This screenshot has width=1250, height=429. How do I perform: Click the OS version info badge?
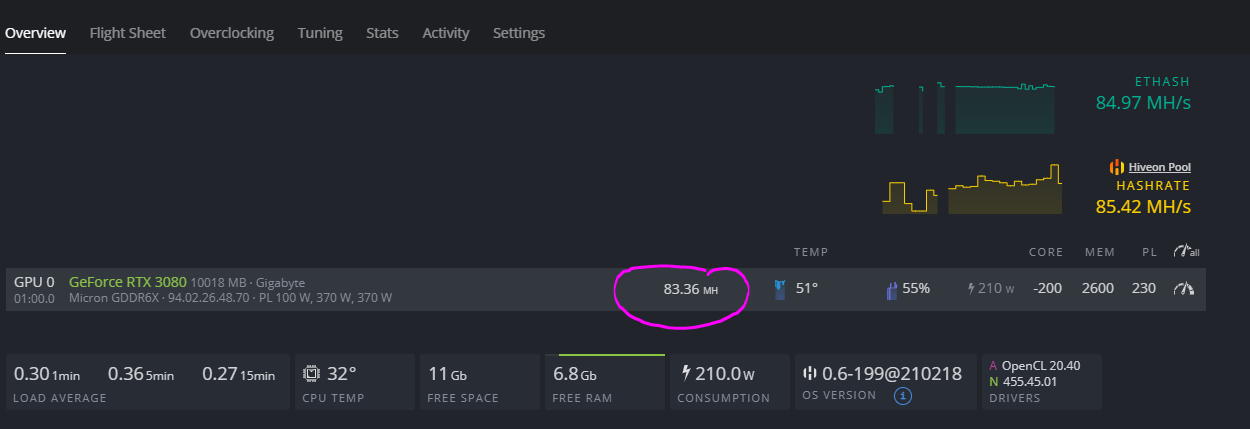902,396
